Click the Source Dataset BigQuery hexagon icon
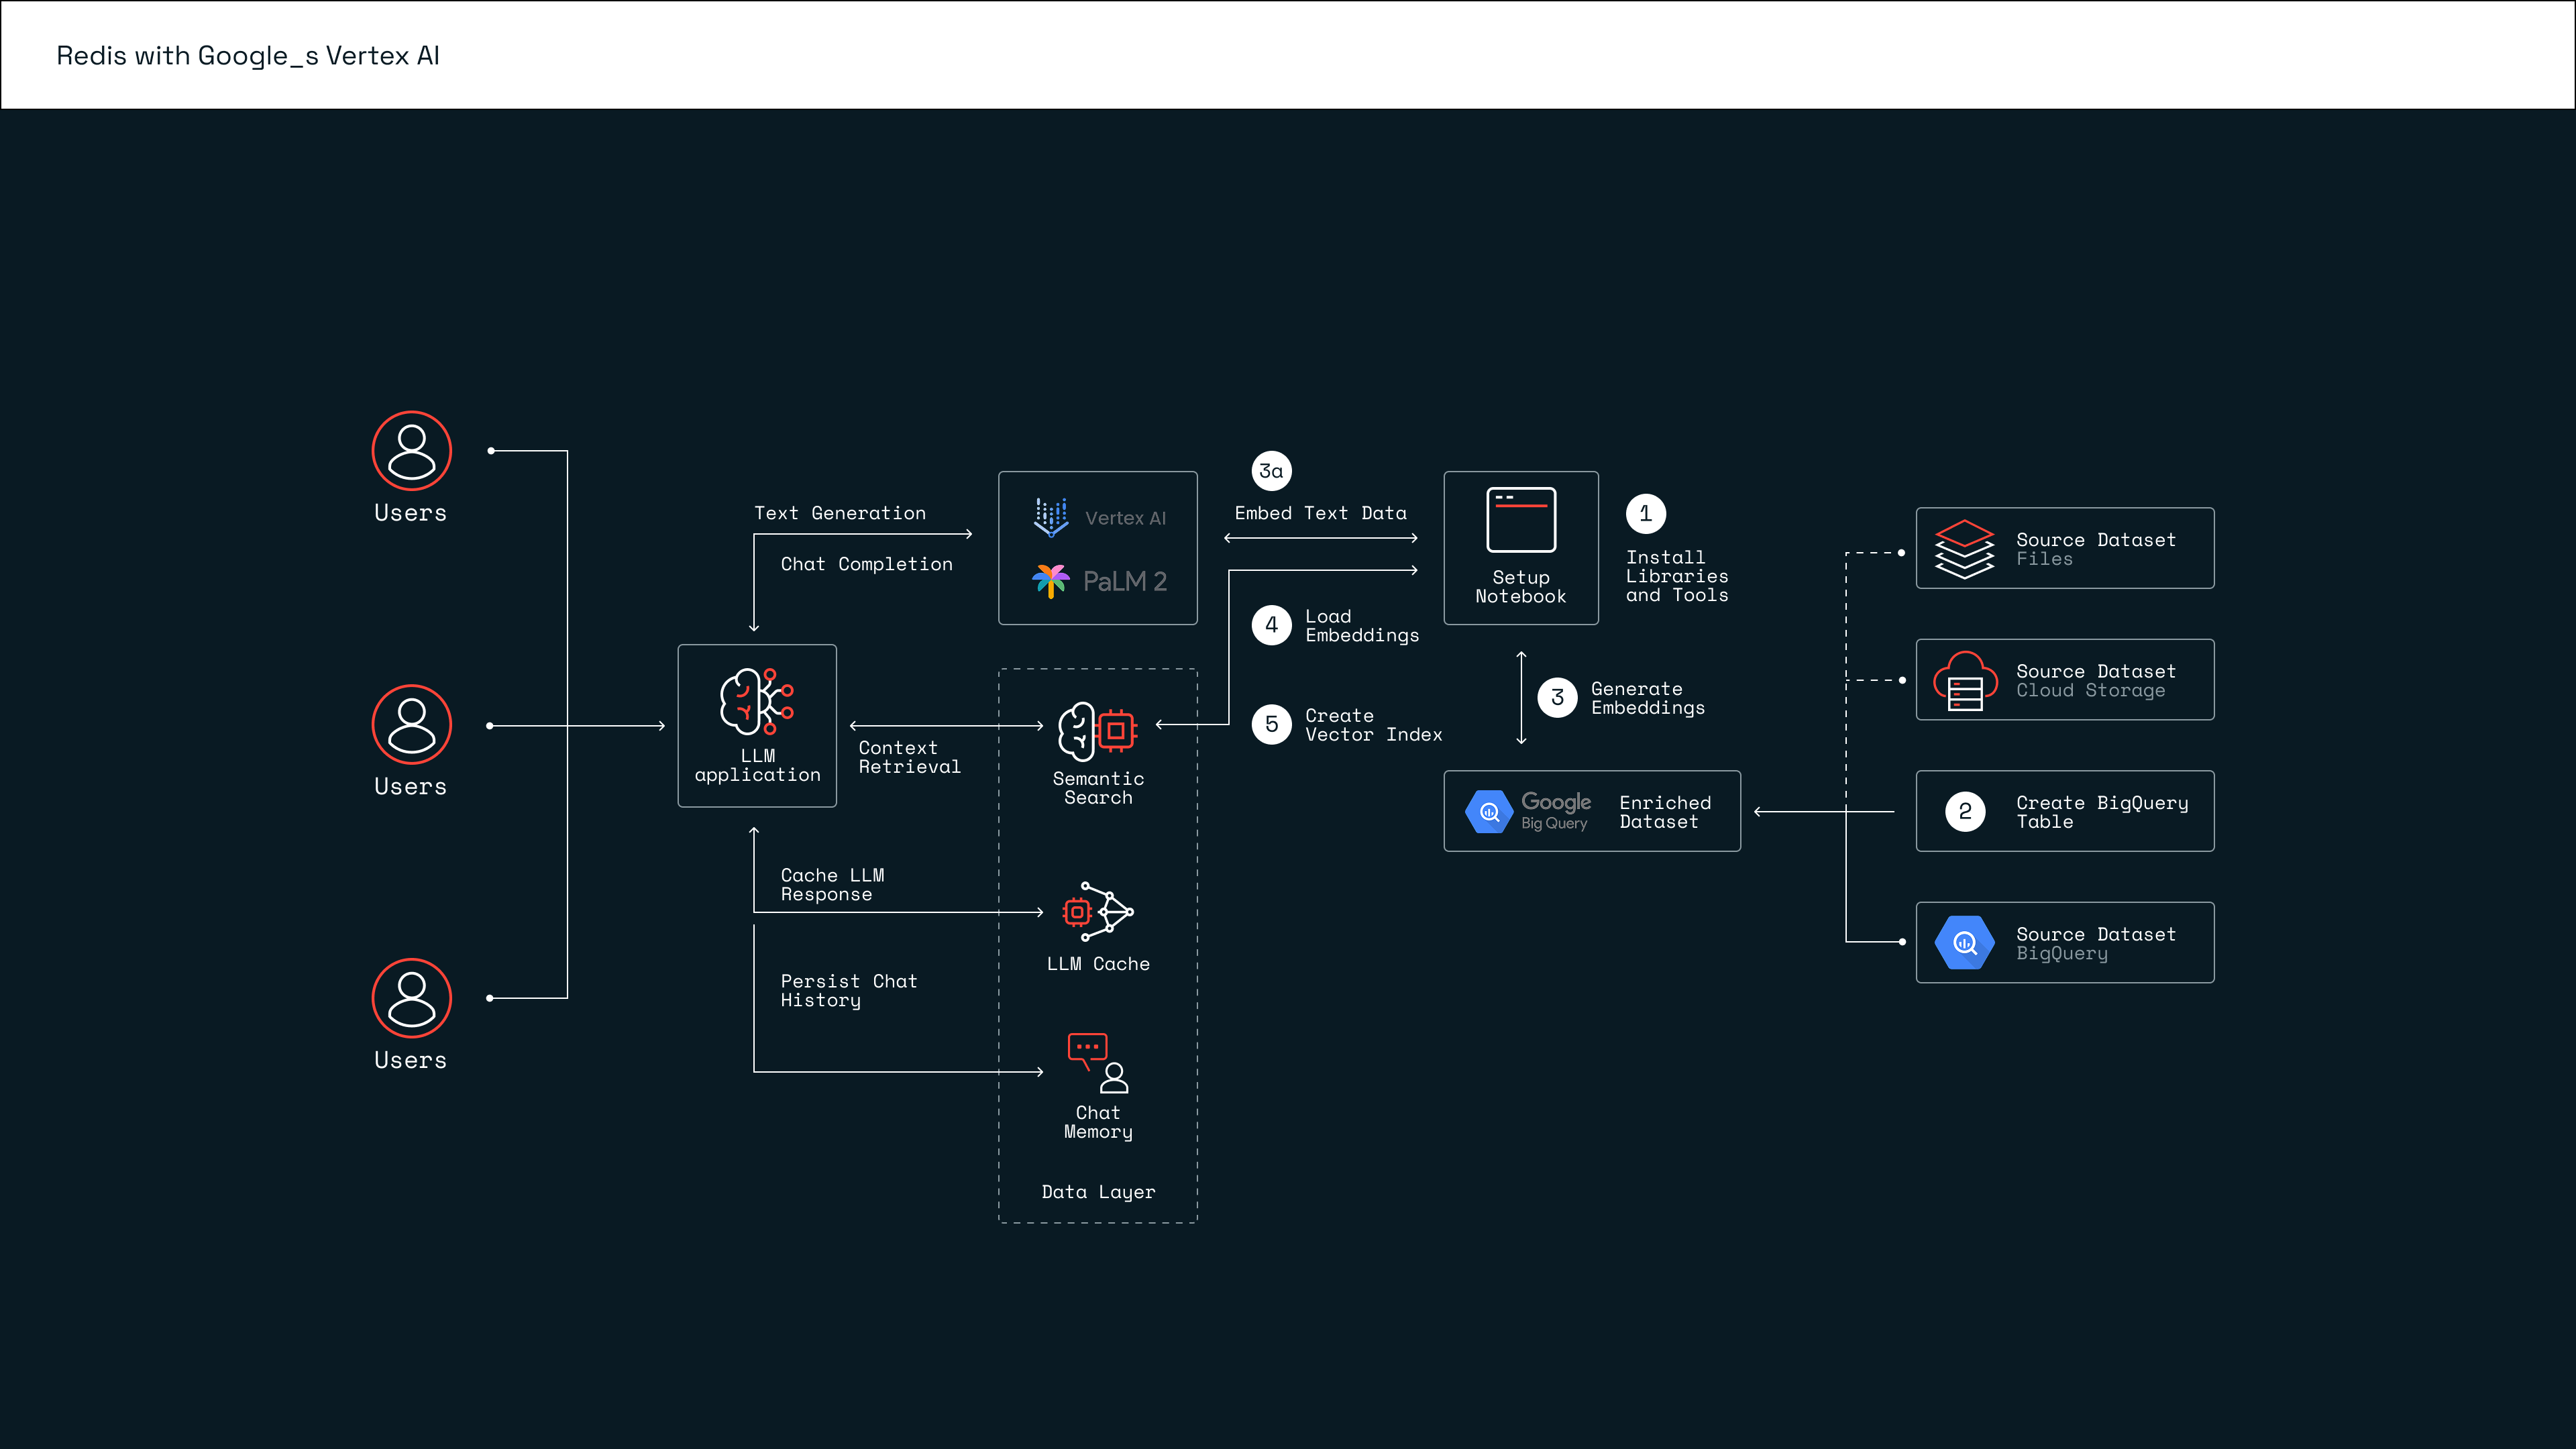The width and height of the screenshot is (2576, 1449). tap(1964, 943)
